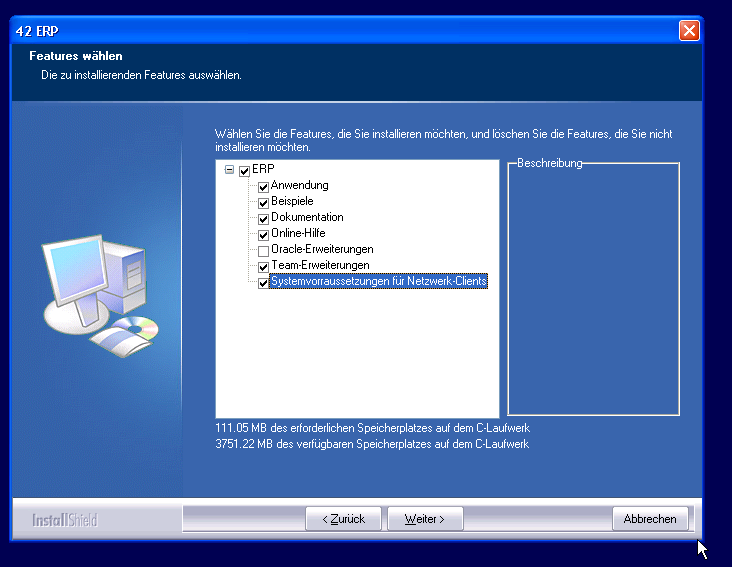Enable the Oracle-Erweiterungen checkbox
732x567 pixels.
coord(263,251)
